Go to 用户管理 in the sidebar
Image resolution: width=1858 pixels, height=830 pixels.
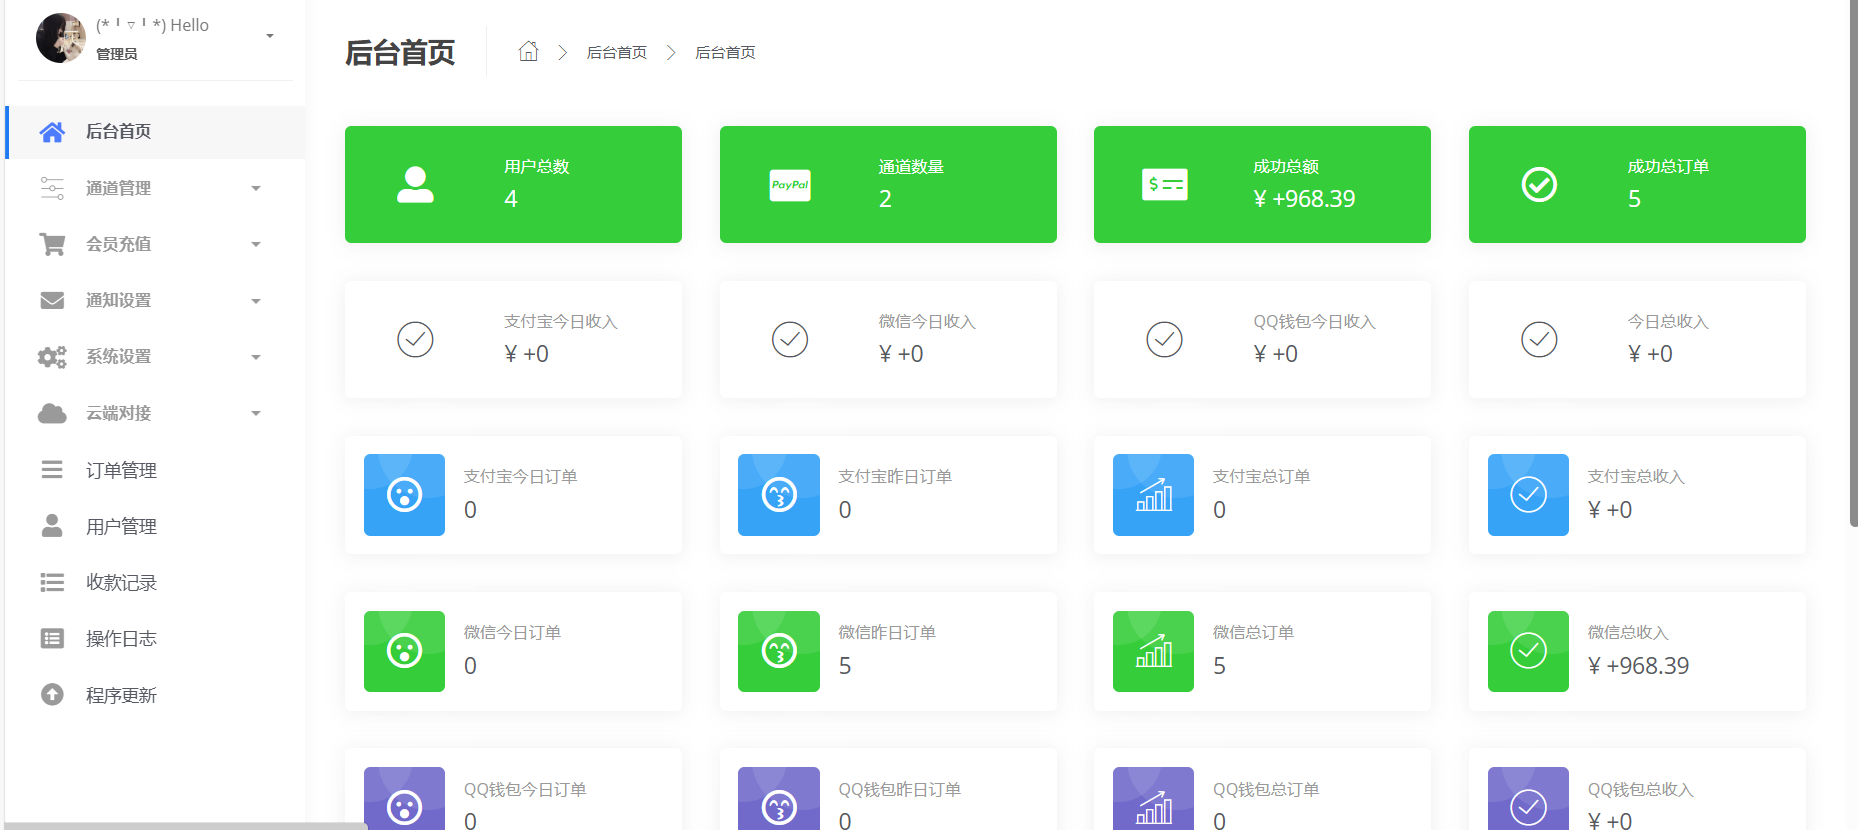[121, 526]
